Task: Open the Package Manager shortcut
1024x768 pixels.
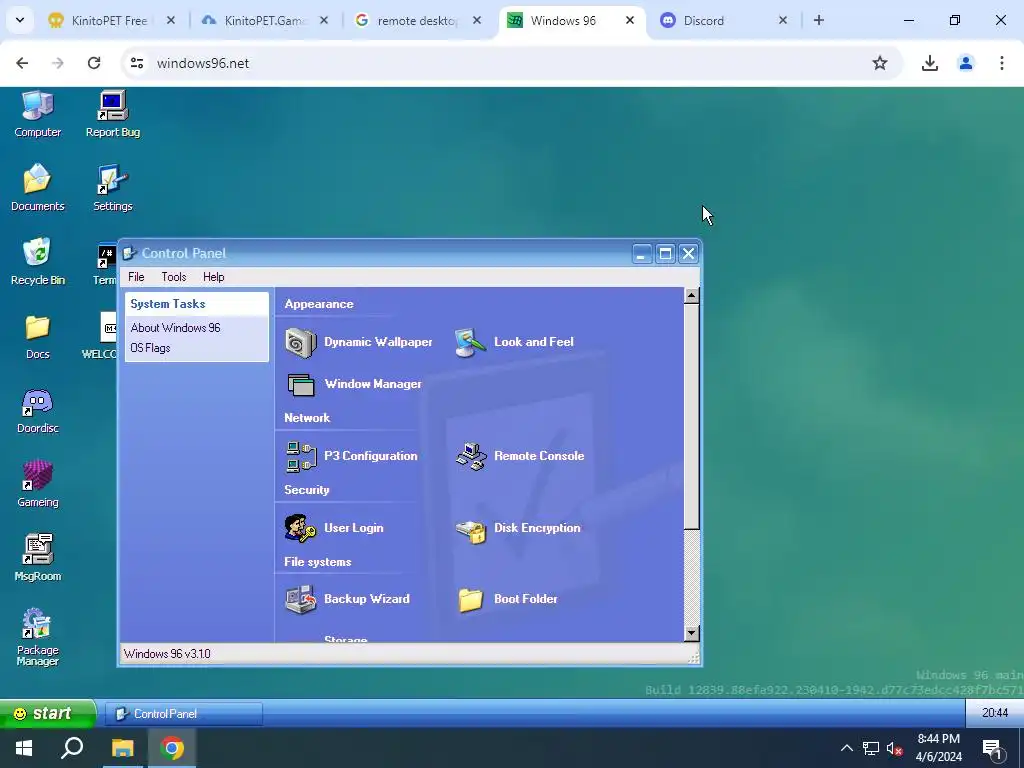Action: click(37, 637)
